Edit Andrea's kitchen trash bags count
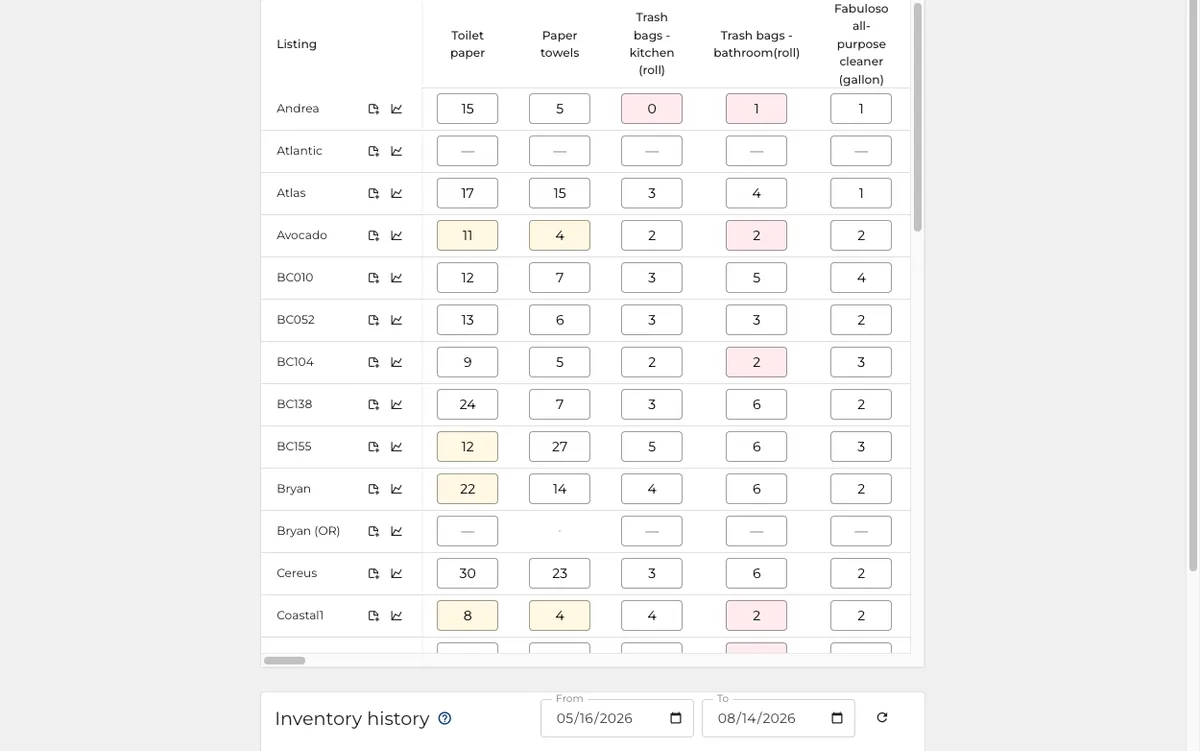Screen dimensions: 1200x751 [x=652, y=109]
